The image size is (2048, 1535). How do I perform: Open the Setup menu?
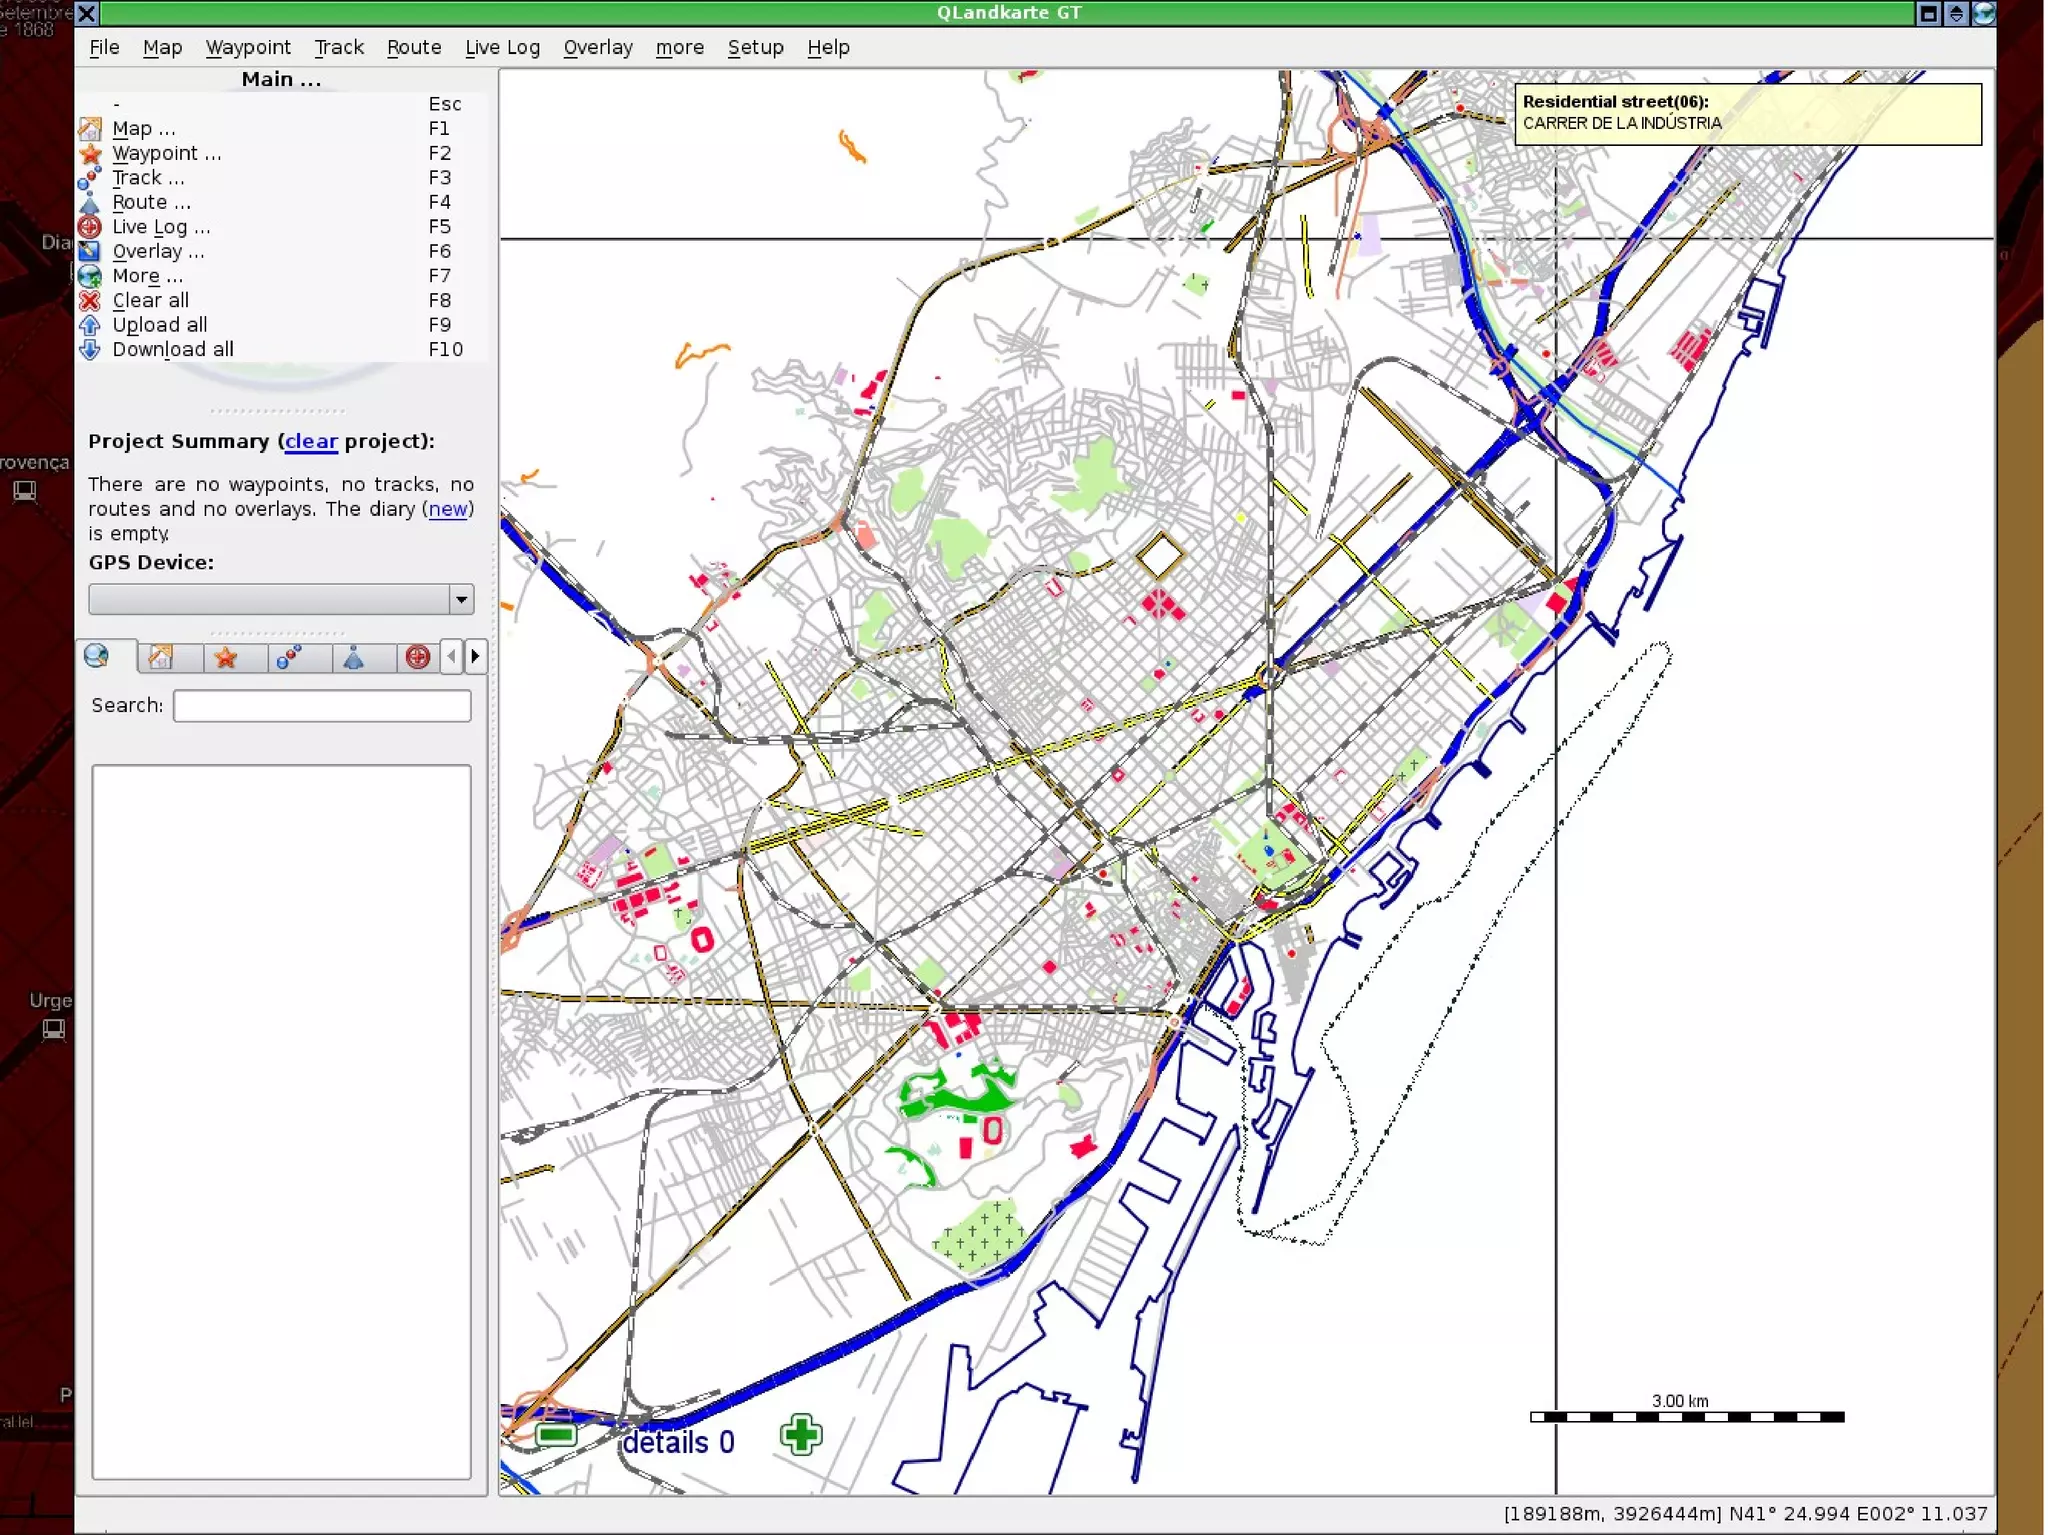[755, 47]
